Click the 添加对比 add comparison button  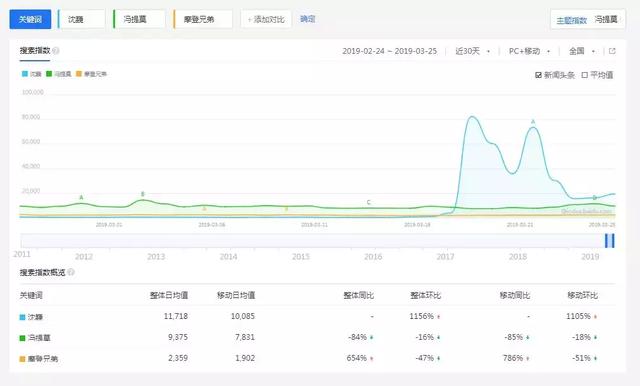pos(266,19)
